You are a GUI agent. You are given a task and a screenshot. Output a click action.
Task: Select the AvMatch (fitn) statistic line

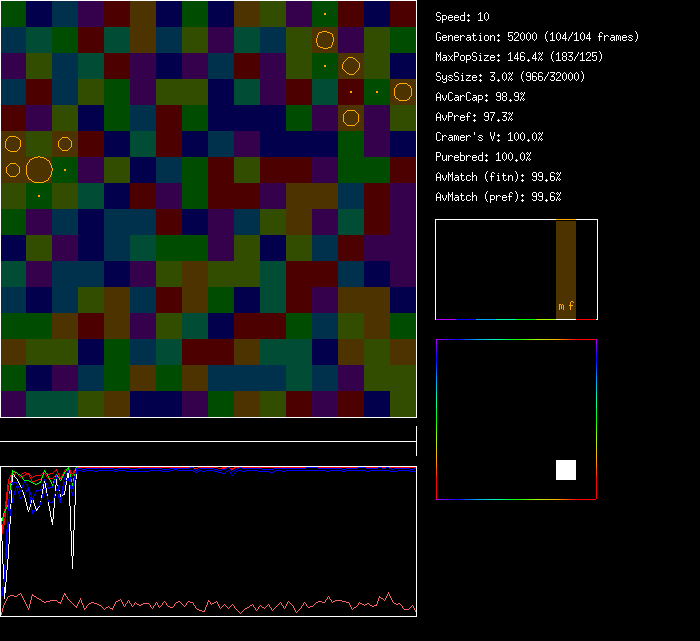[x=498, y=177]
